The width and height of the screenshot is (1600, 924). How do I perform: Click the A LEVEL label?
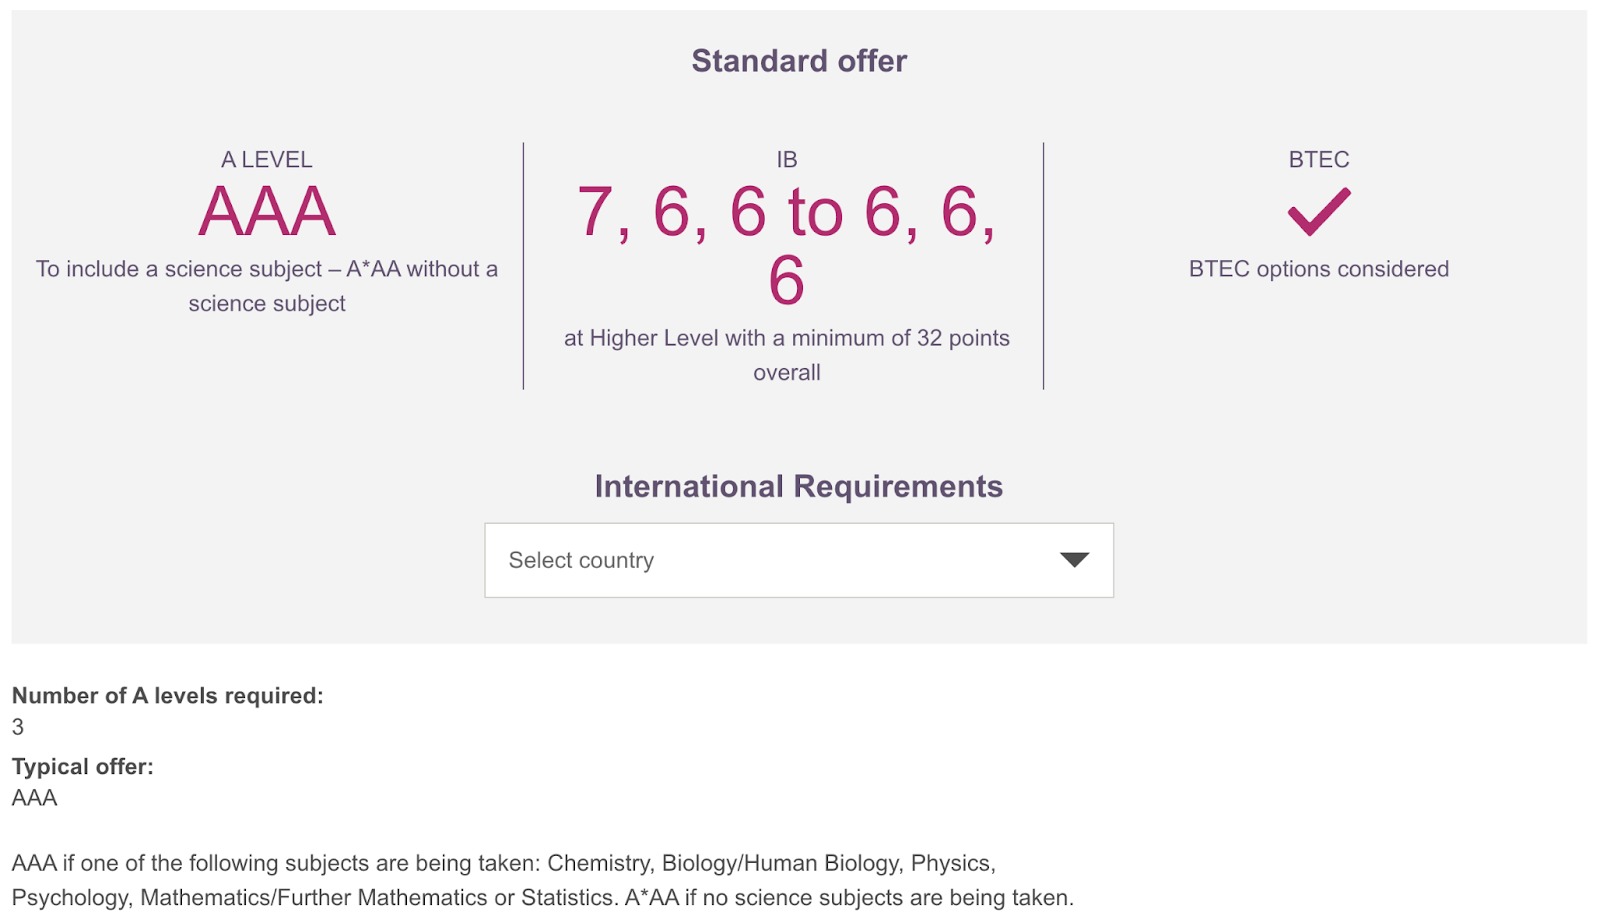tap(266, 160)
